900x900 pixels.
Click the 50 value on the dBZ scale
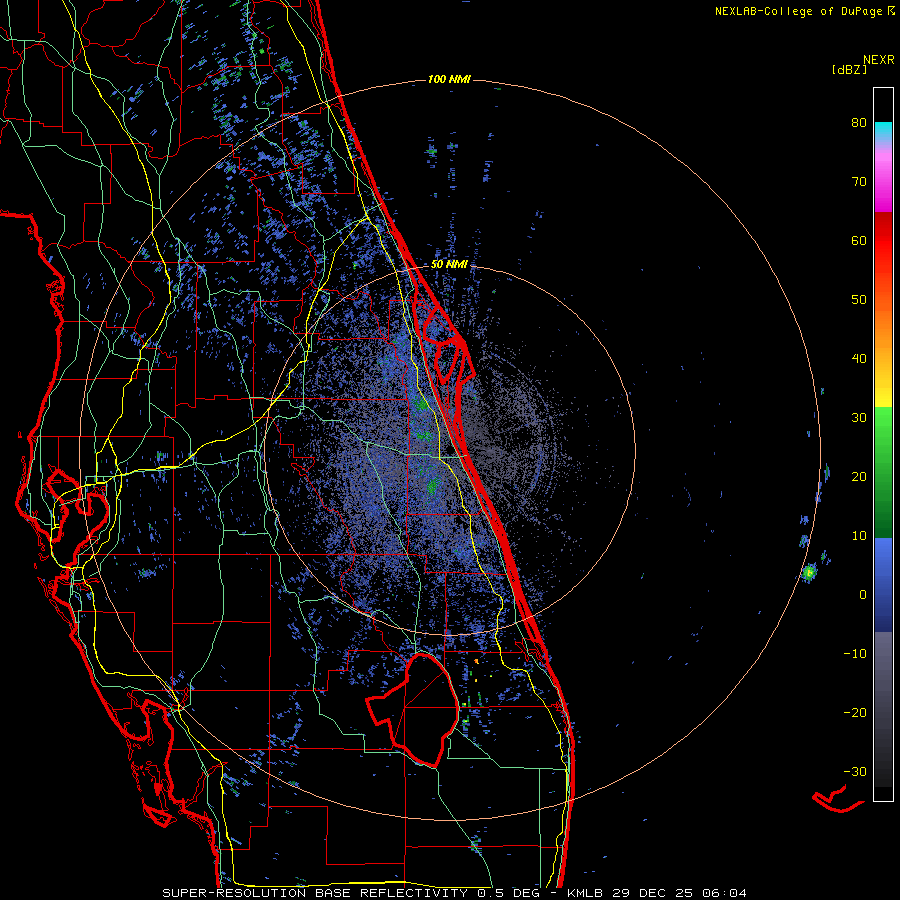pyautogui.click(x=859, y=300)
